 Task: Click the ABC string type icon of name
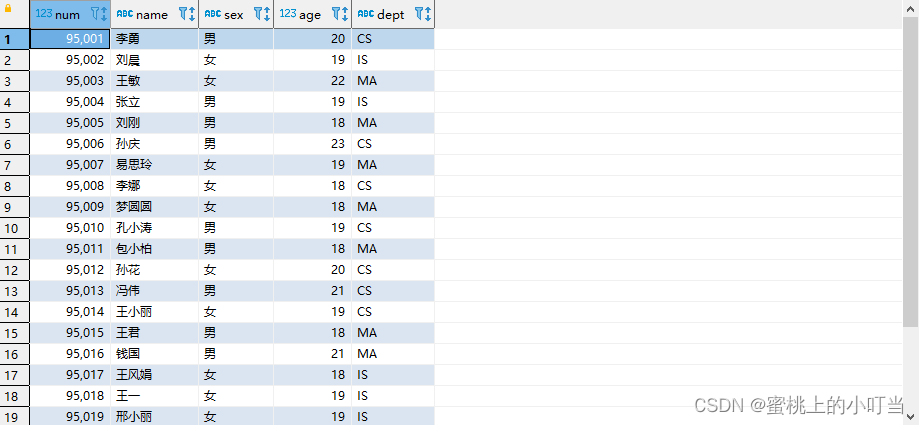tap(125, 13)
